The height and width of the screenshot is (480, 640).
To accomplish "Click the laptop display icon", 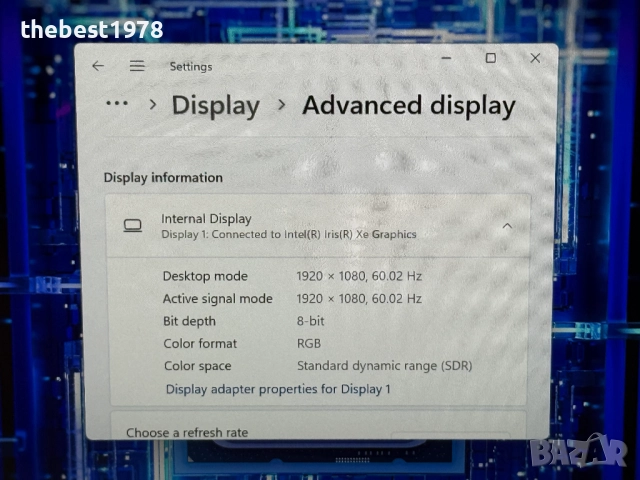I will [133, 226].
